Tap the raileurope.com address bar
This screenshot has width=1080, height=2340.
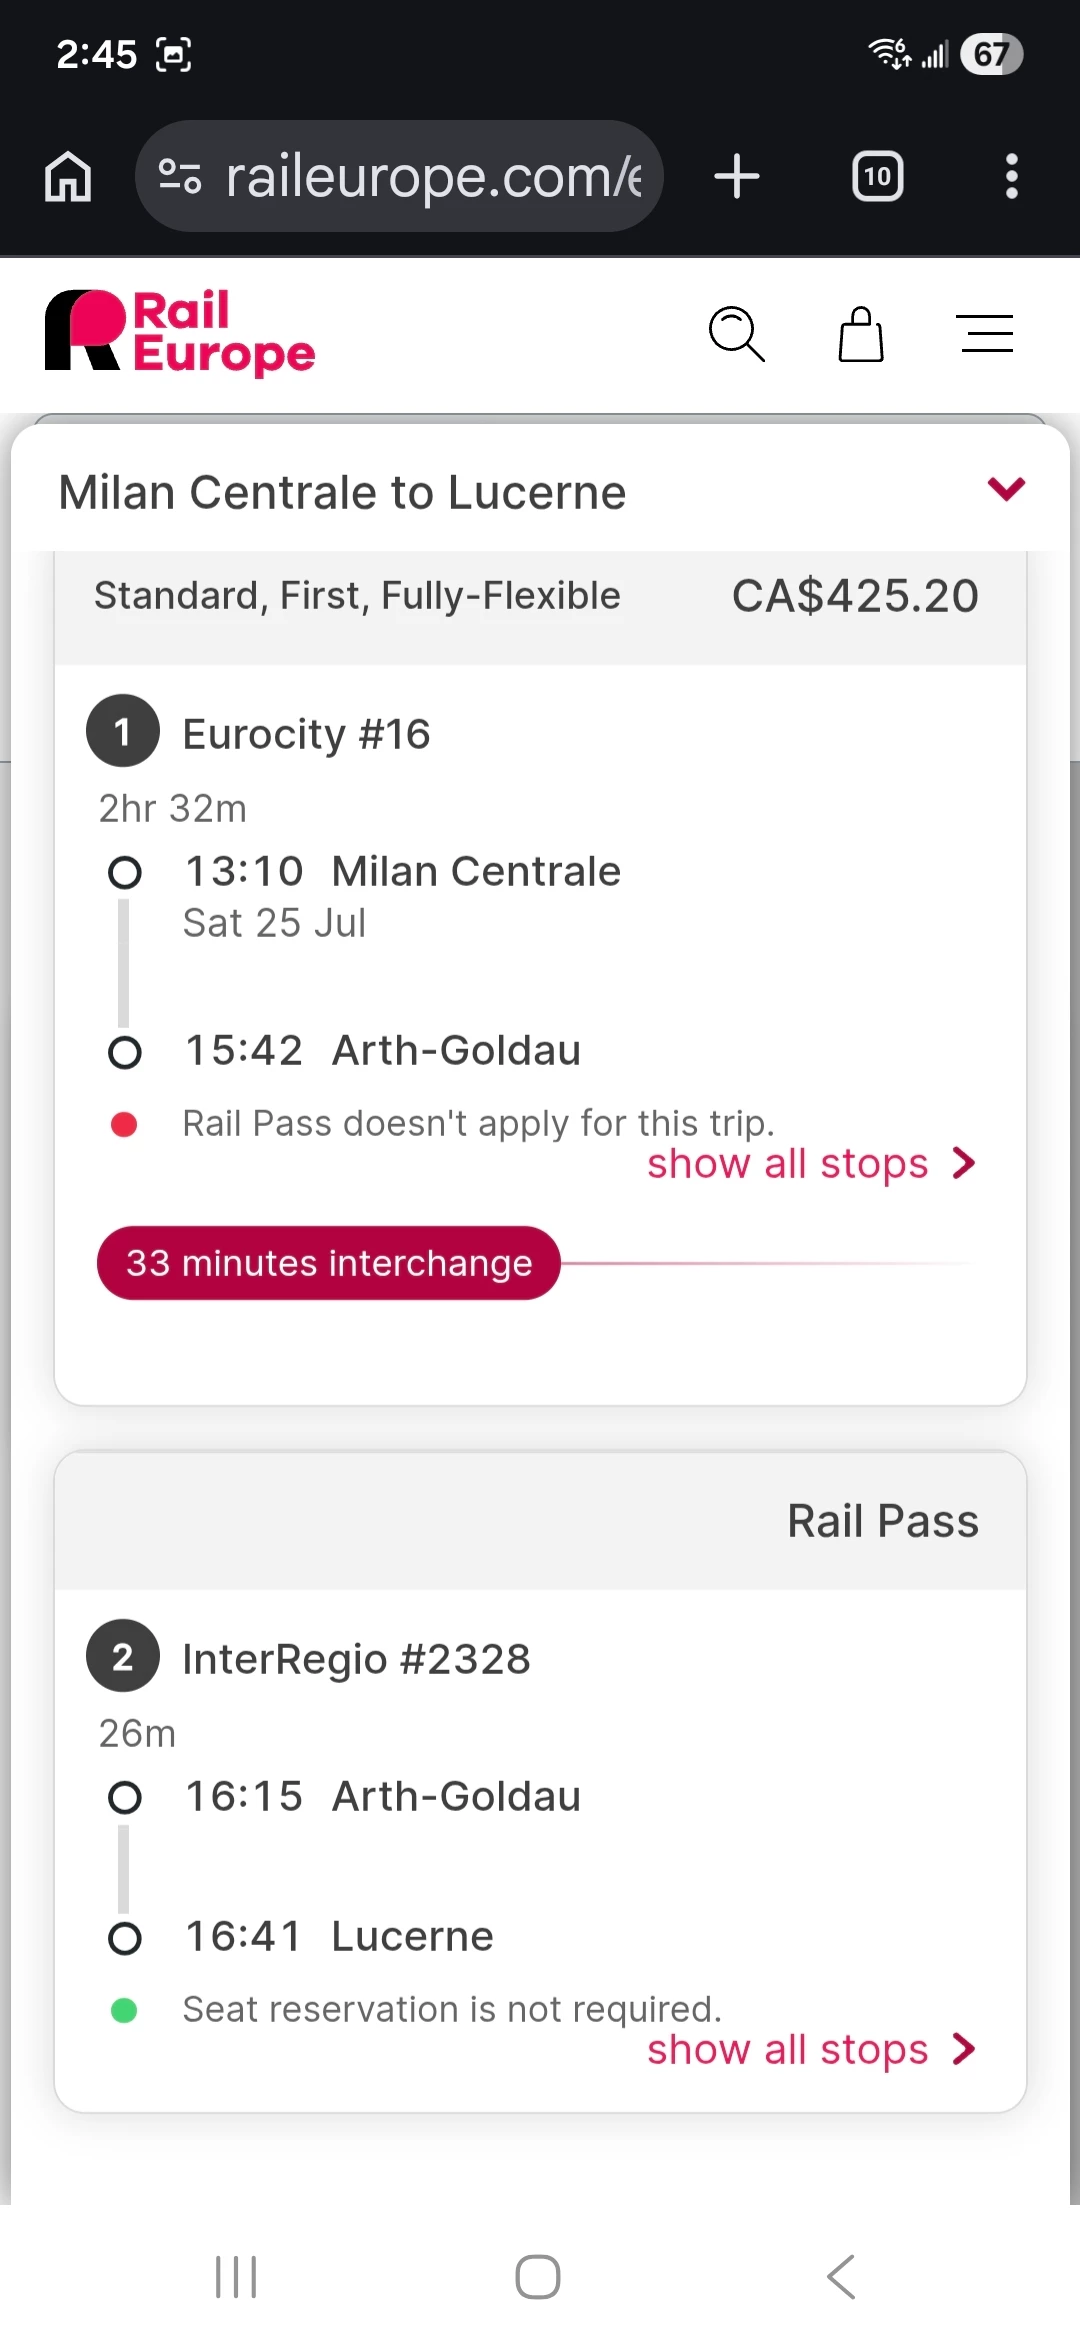tap(432, 177)
